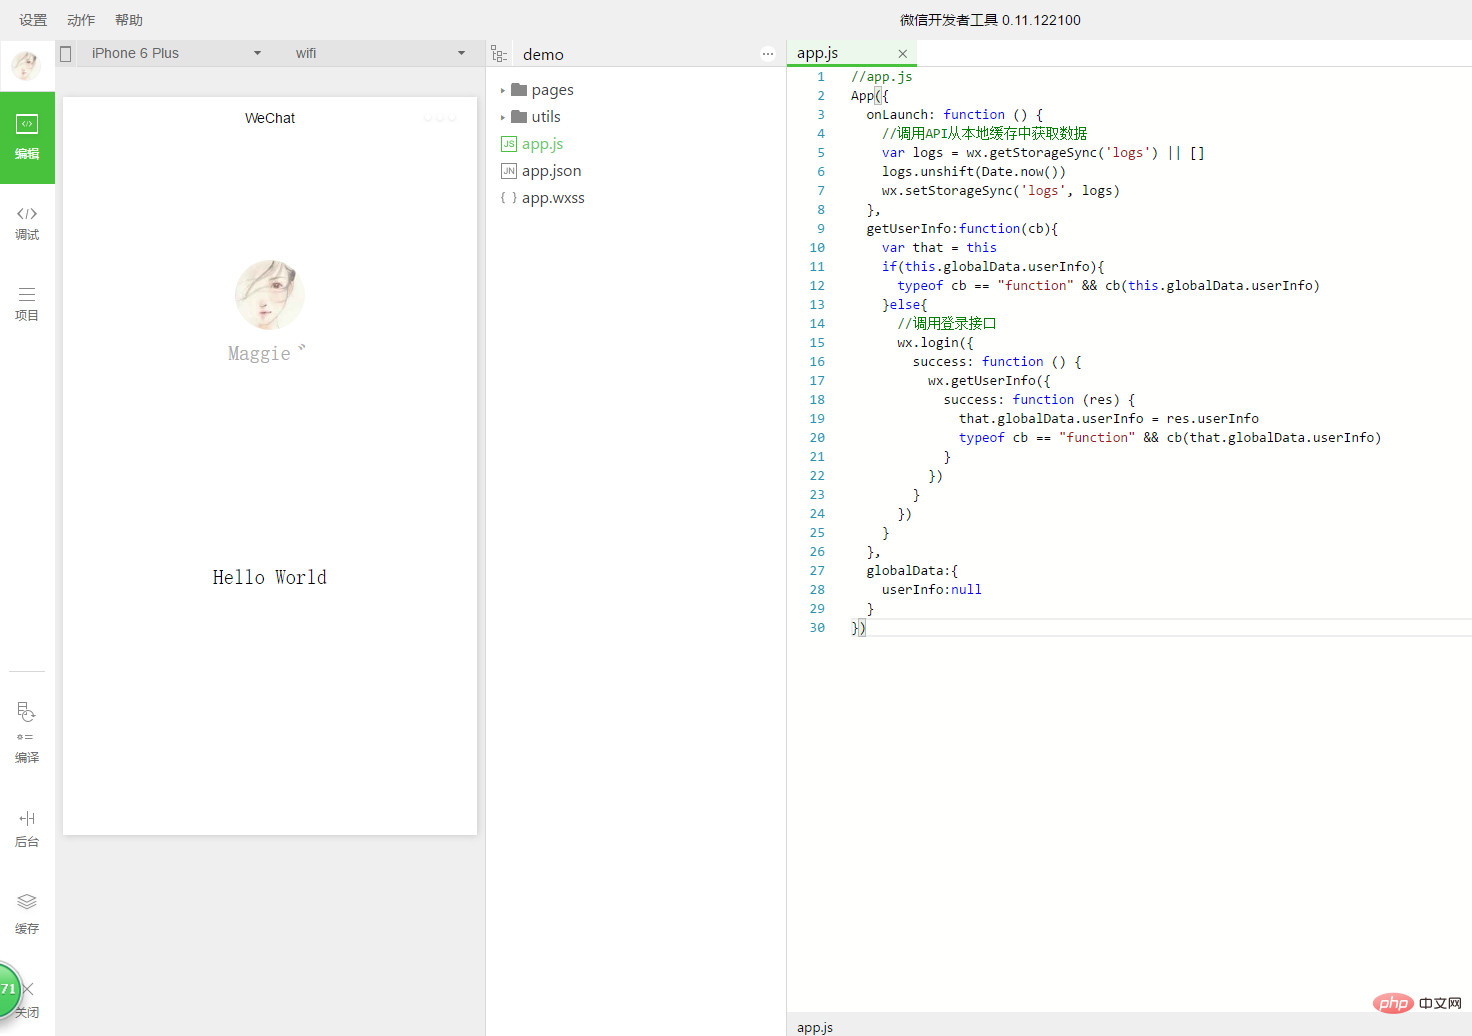Click line number 16 in the gutter
Screen dimensions: 1472x1036
point(817,361)
